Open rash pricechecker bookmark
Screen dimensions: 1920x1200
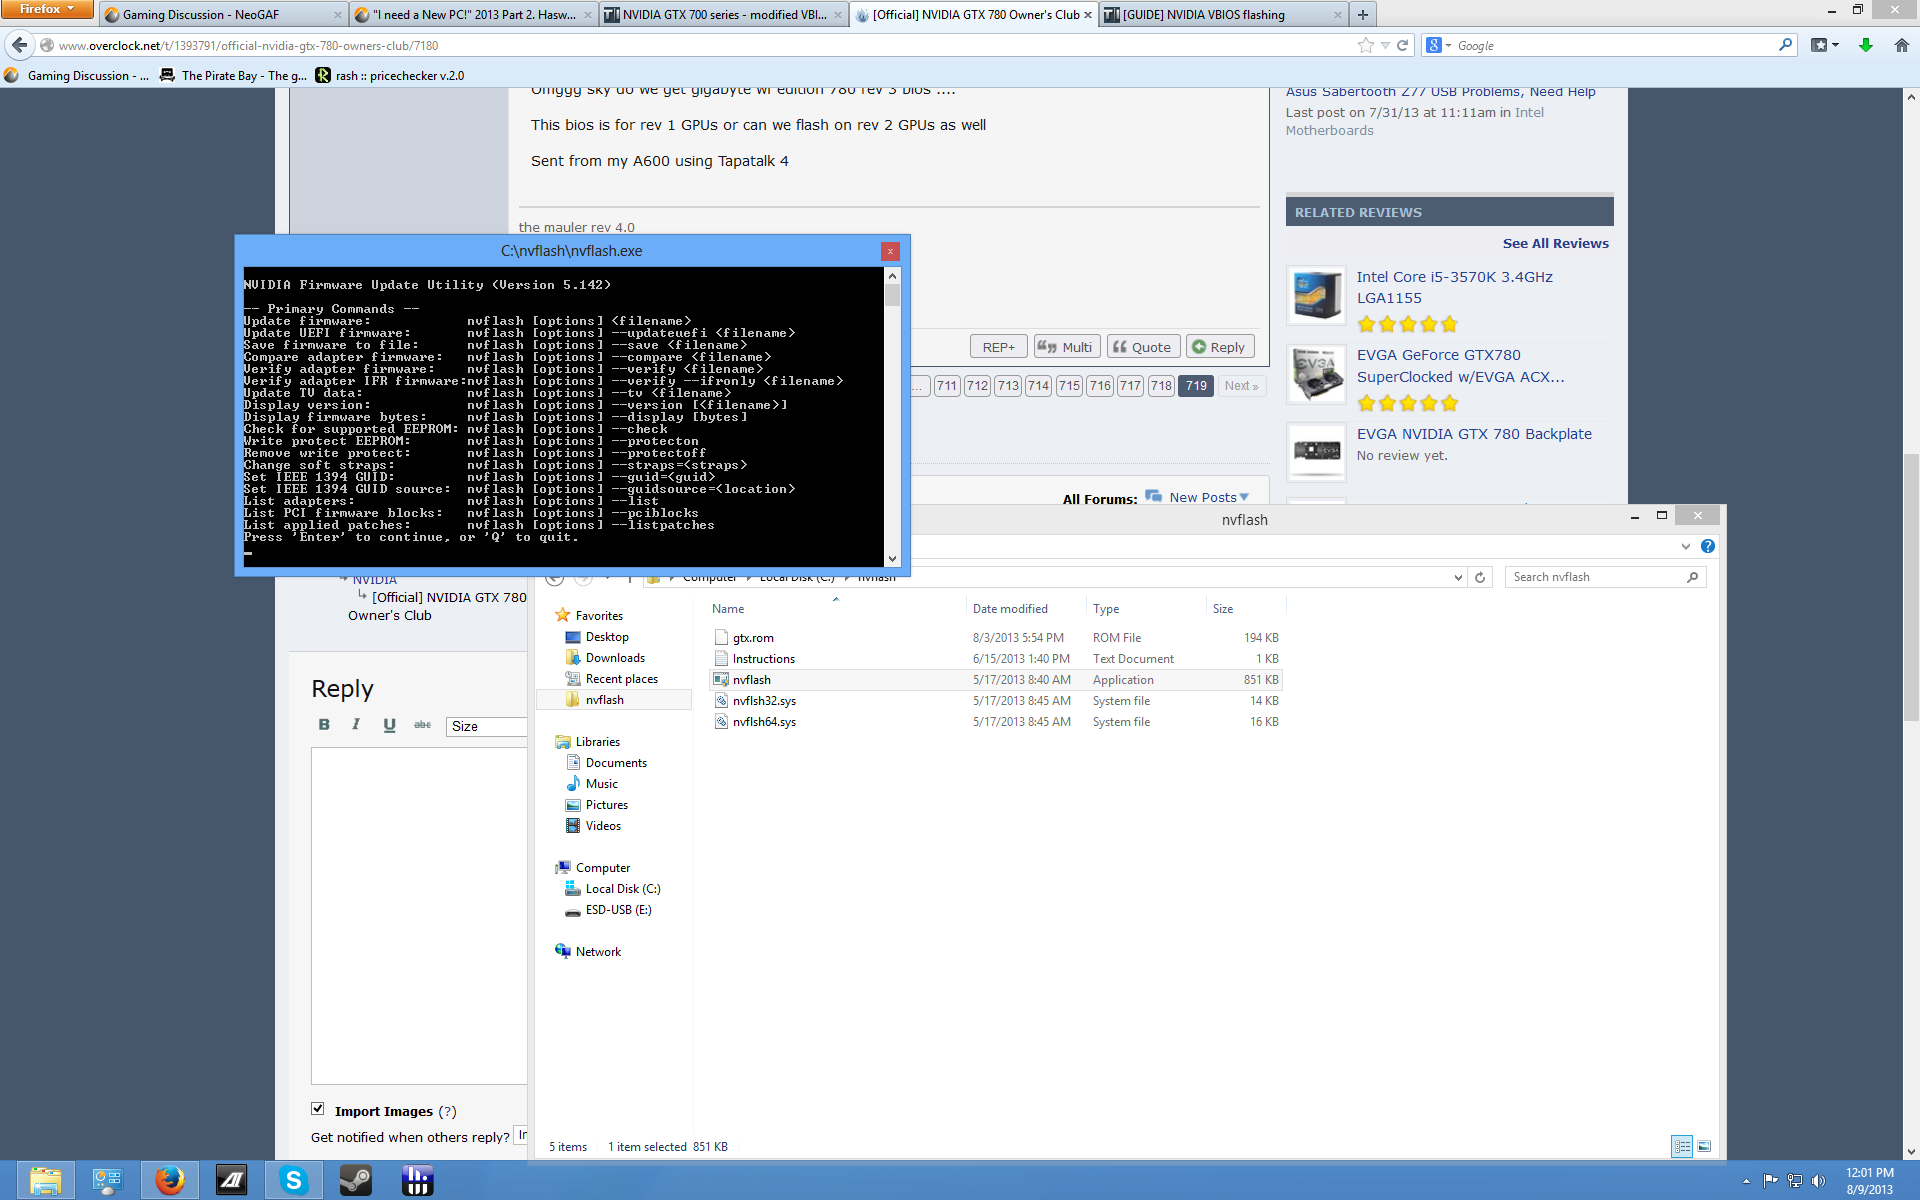click(x=390, y=75)
